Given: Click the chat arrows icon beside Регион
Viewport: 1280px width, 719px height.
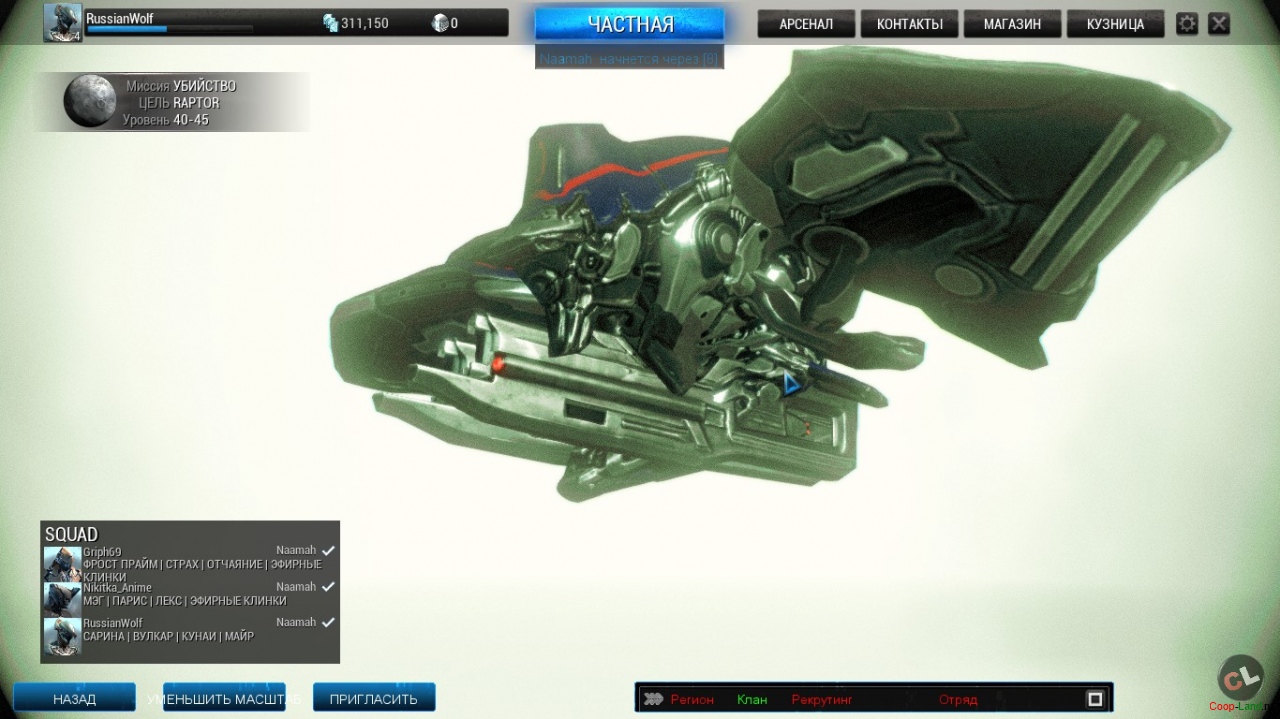Looking at the screenshot, I should pyautogui.click(x=653, y=699).
